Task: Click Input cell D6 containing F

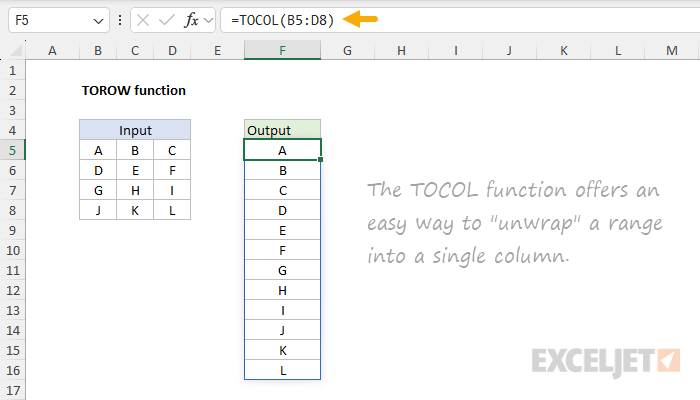Action: point(172,170)
